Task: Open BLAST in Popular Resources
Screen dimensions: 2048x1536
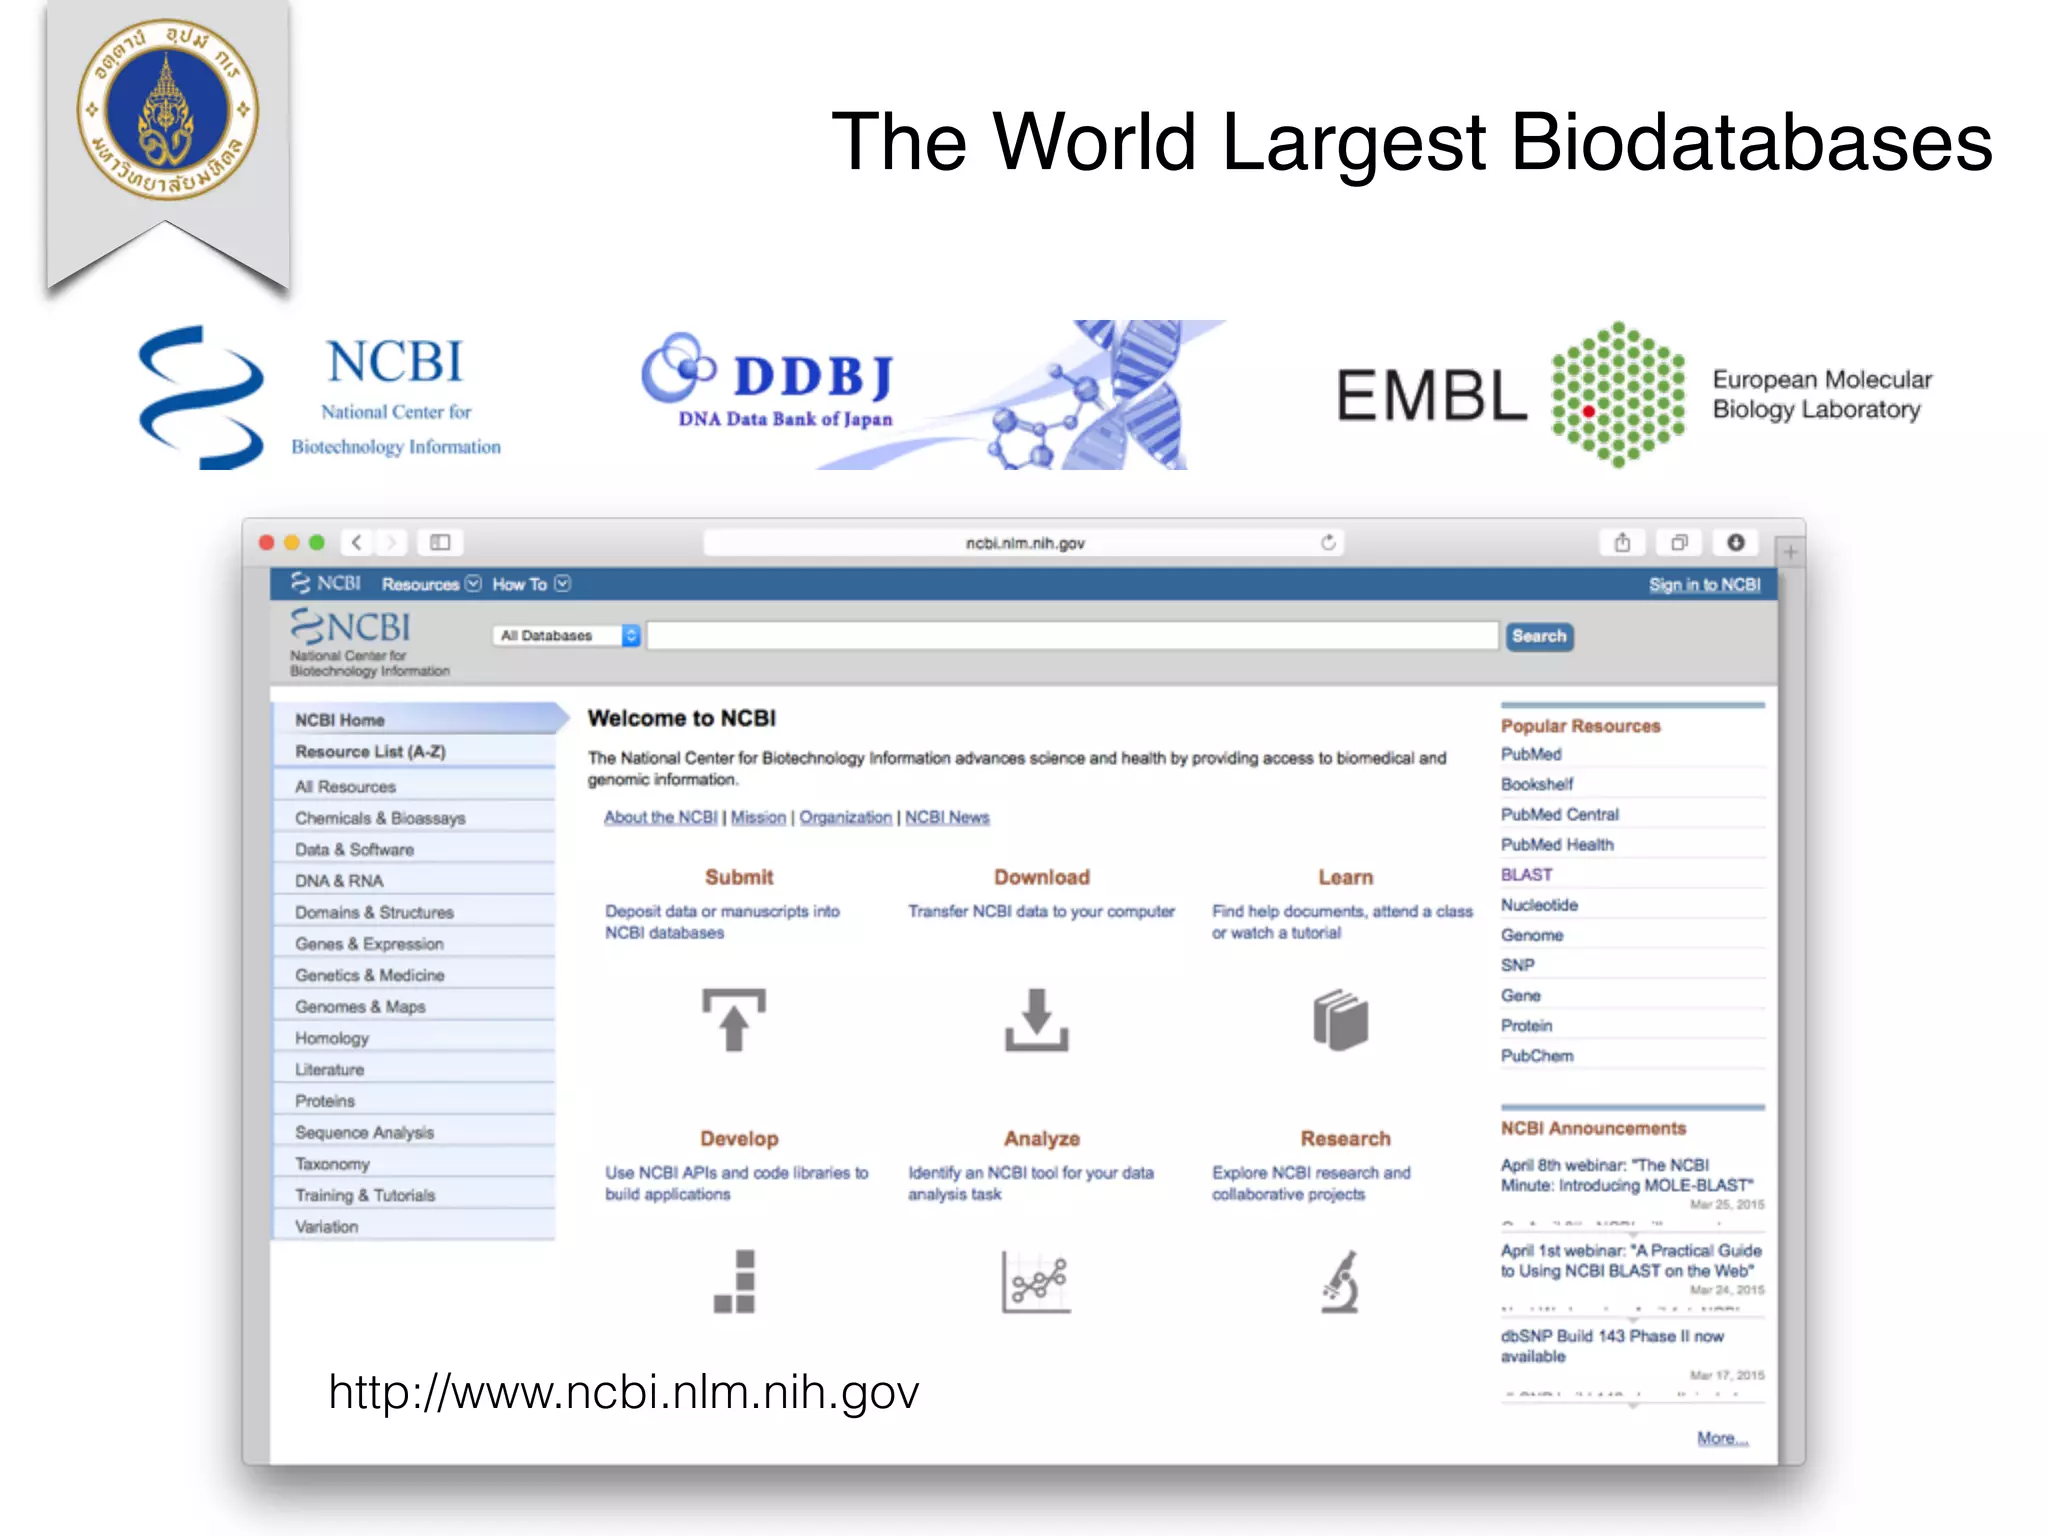Action: 1527,874
